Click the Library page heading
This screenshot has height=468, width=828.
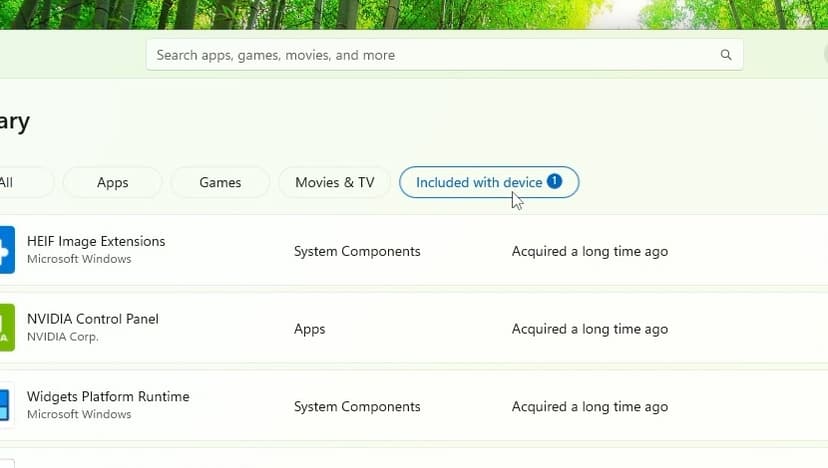pos(14,122)
